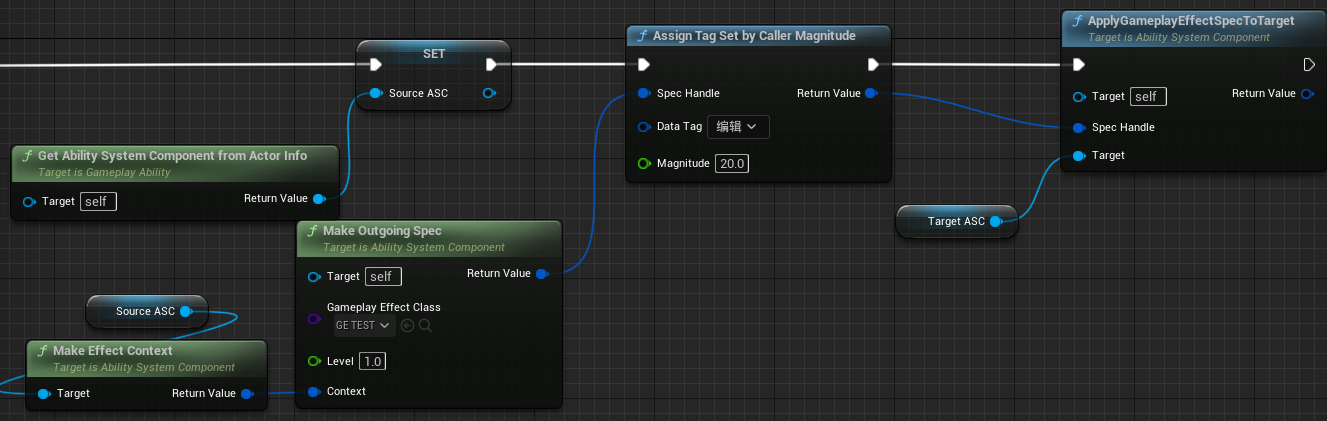The image size is (1327, 421).
Task: Click the self field in Make Outgoing Spec
Action: pos(384,276)
